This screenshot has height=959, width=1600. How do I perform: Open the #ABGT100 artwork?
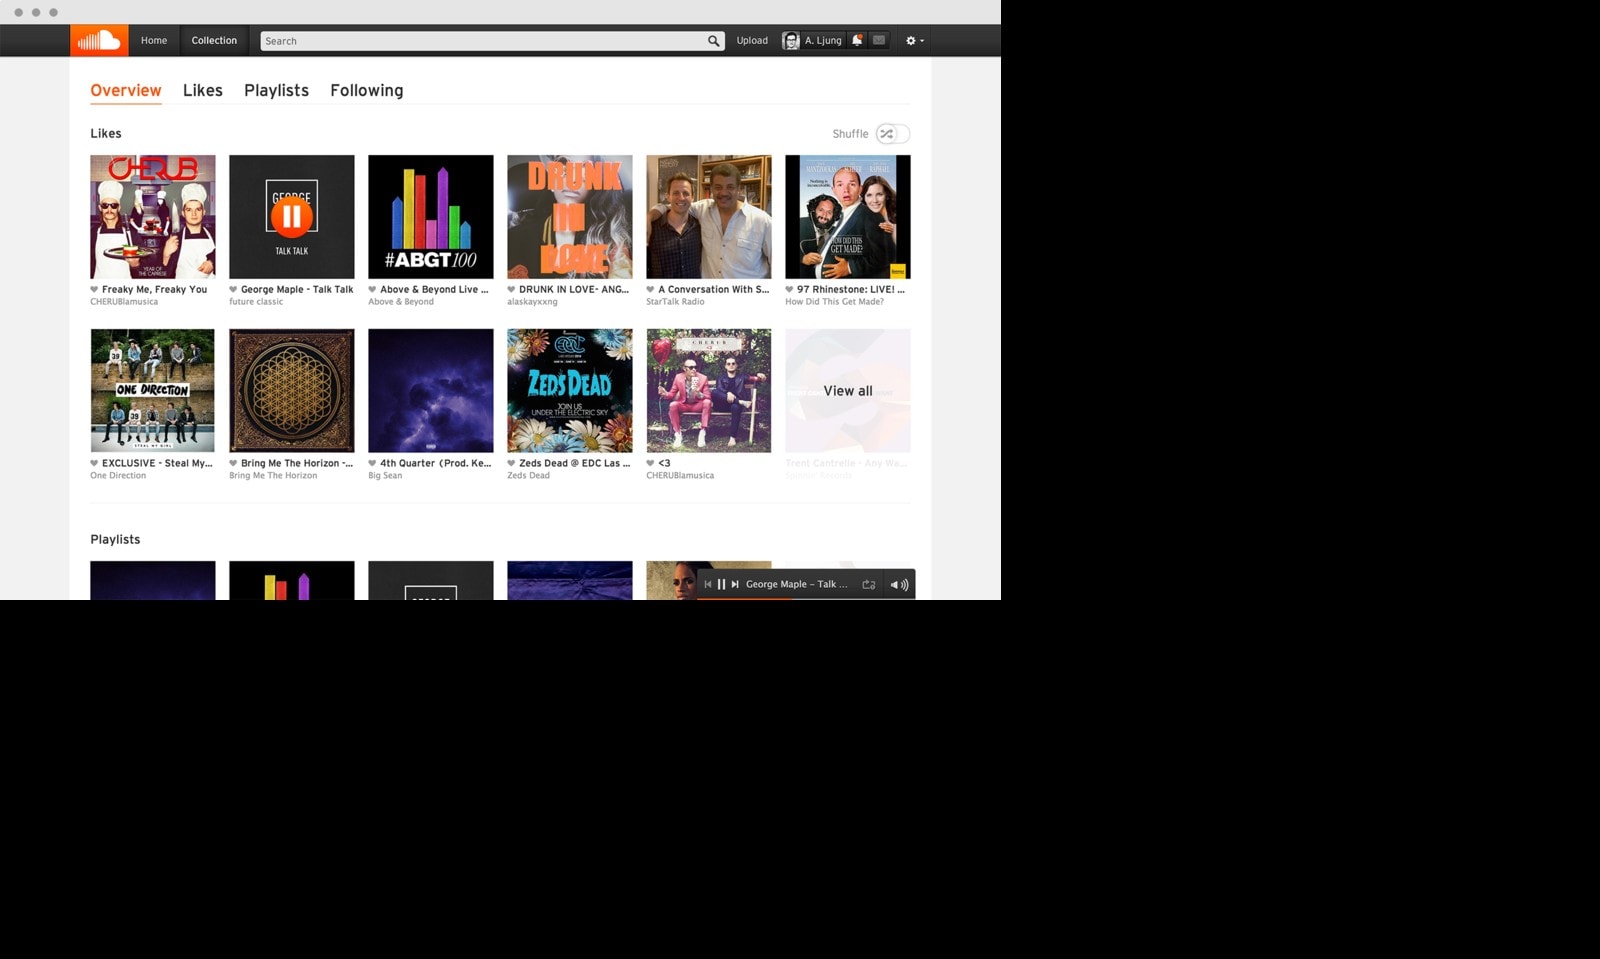click(x=431, y=217)
